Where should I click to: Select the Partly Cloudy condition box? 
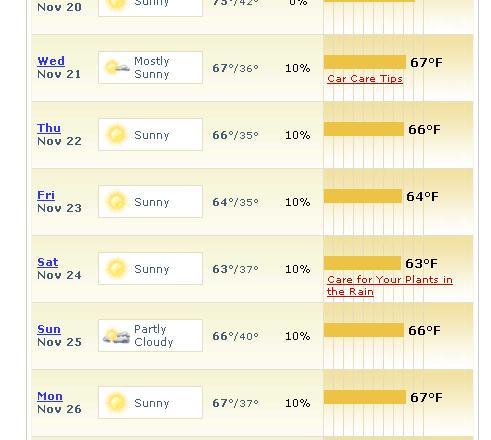[x=150, y=335]
